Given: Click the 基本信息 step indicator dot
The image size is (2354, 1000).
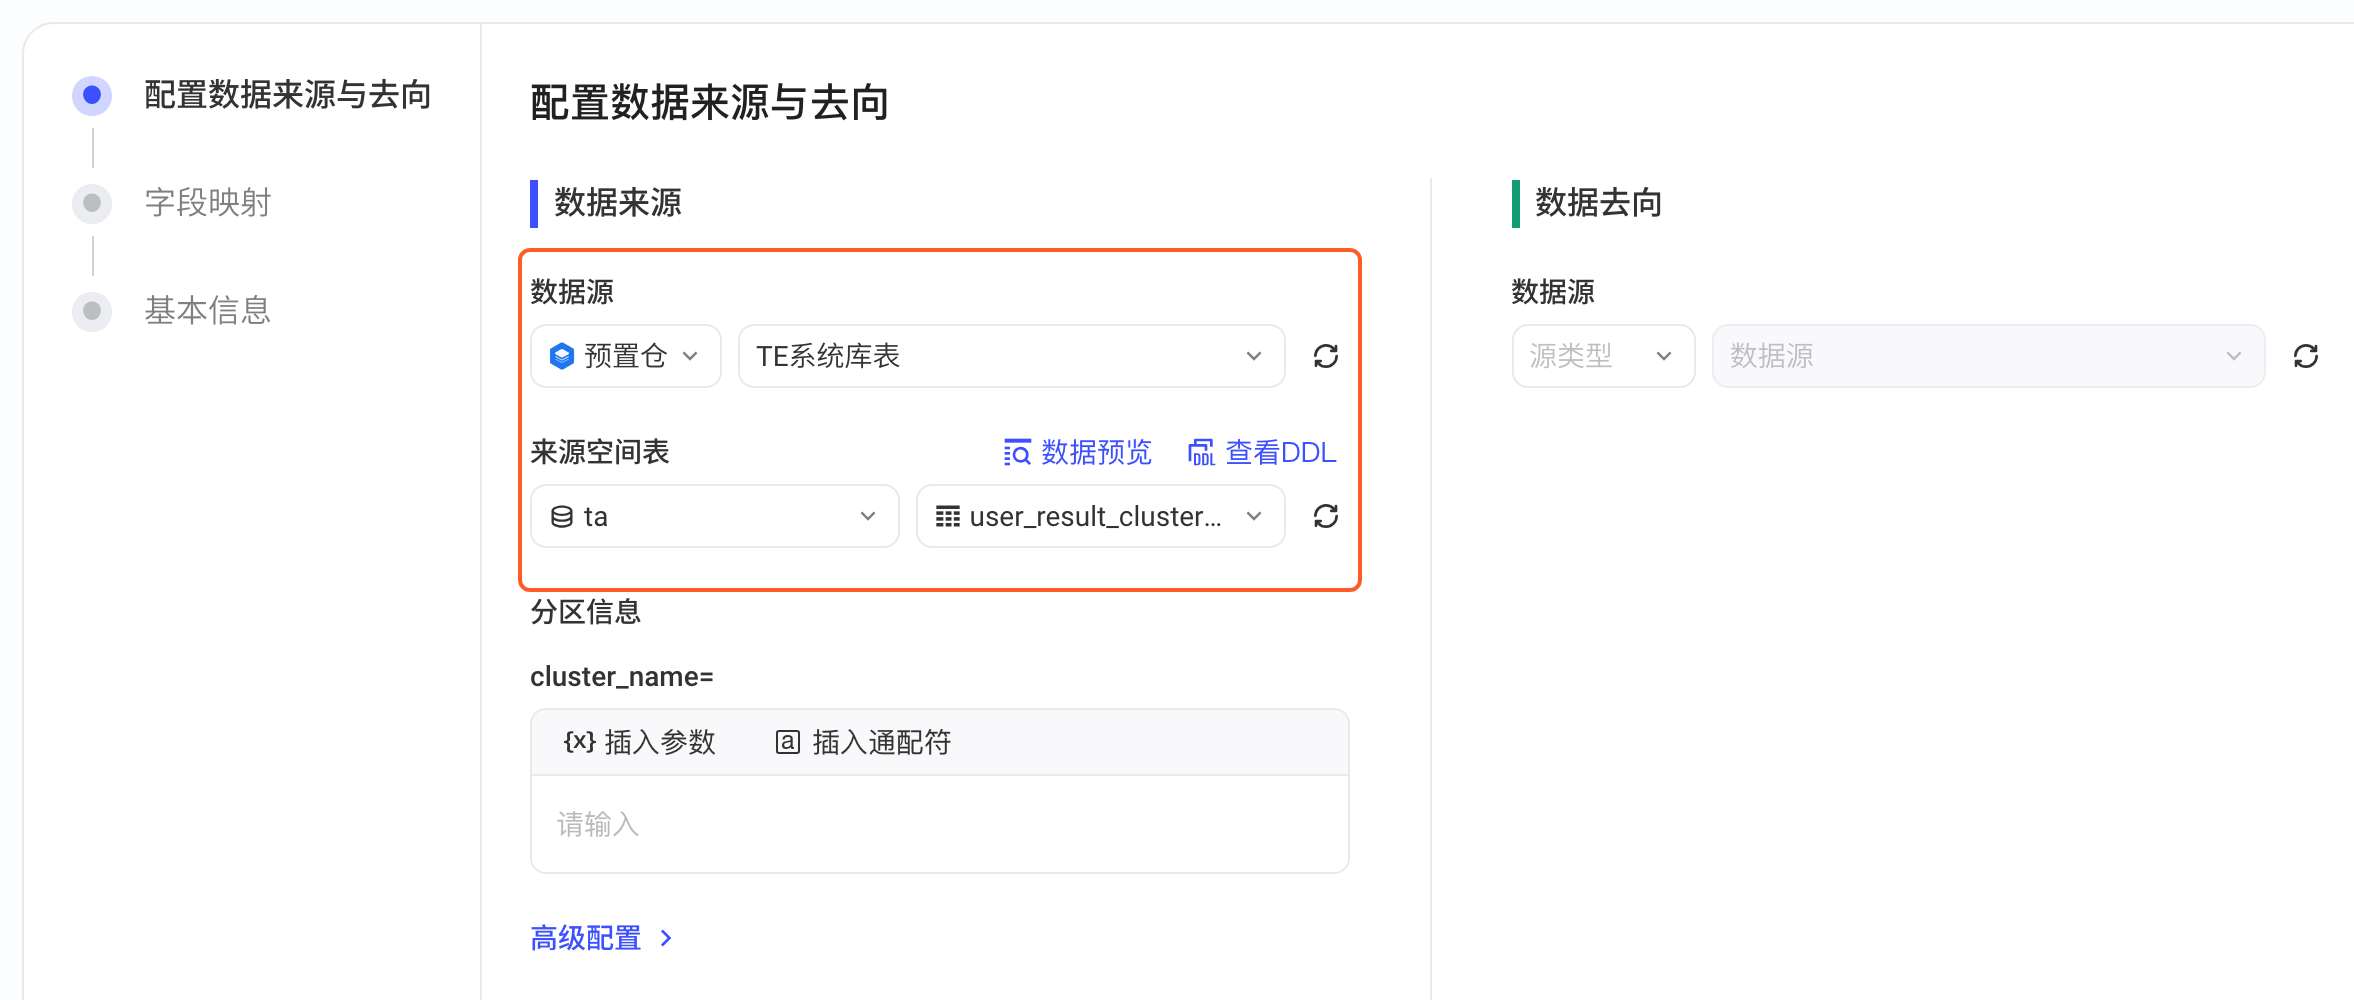Looking at the screenshot, I should 92,311.
